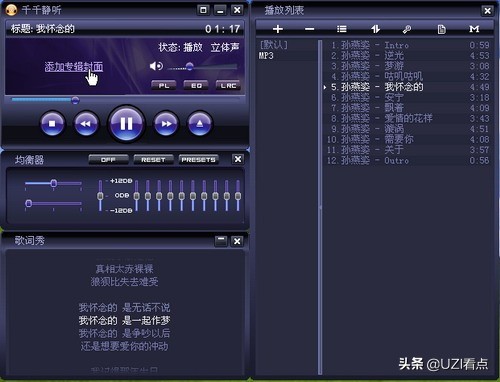Click the stop playback button
This screenshot has width=500, height=382.
click(52, 124)
